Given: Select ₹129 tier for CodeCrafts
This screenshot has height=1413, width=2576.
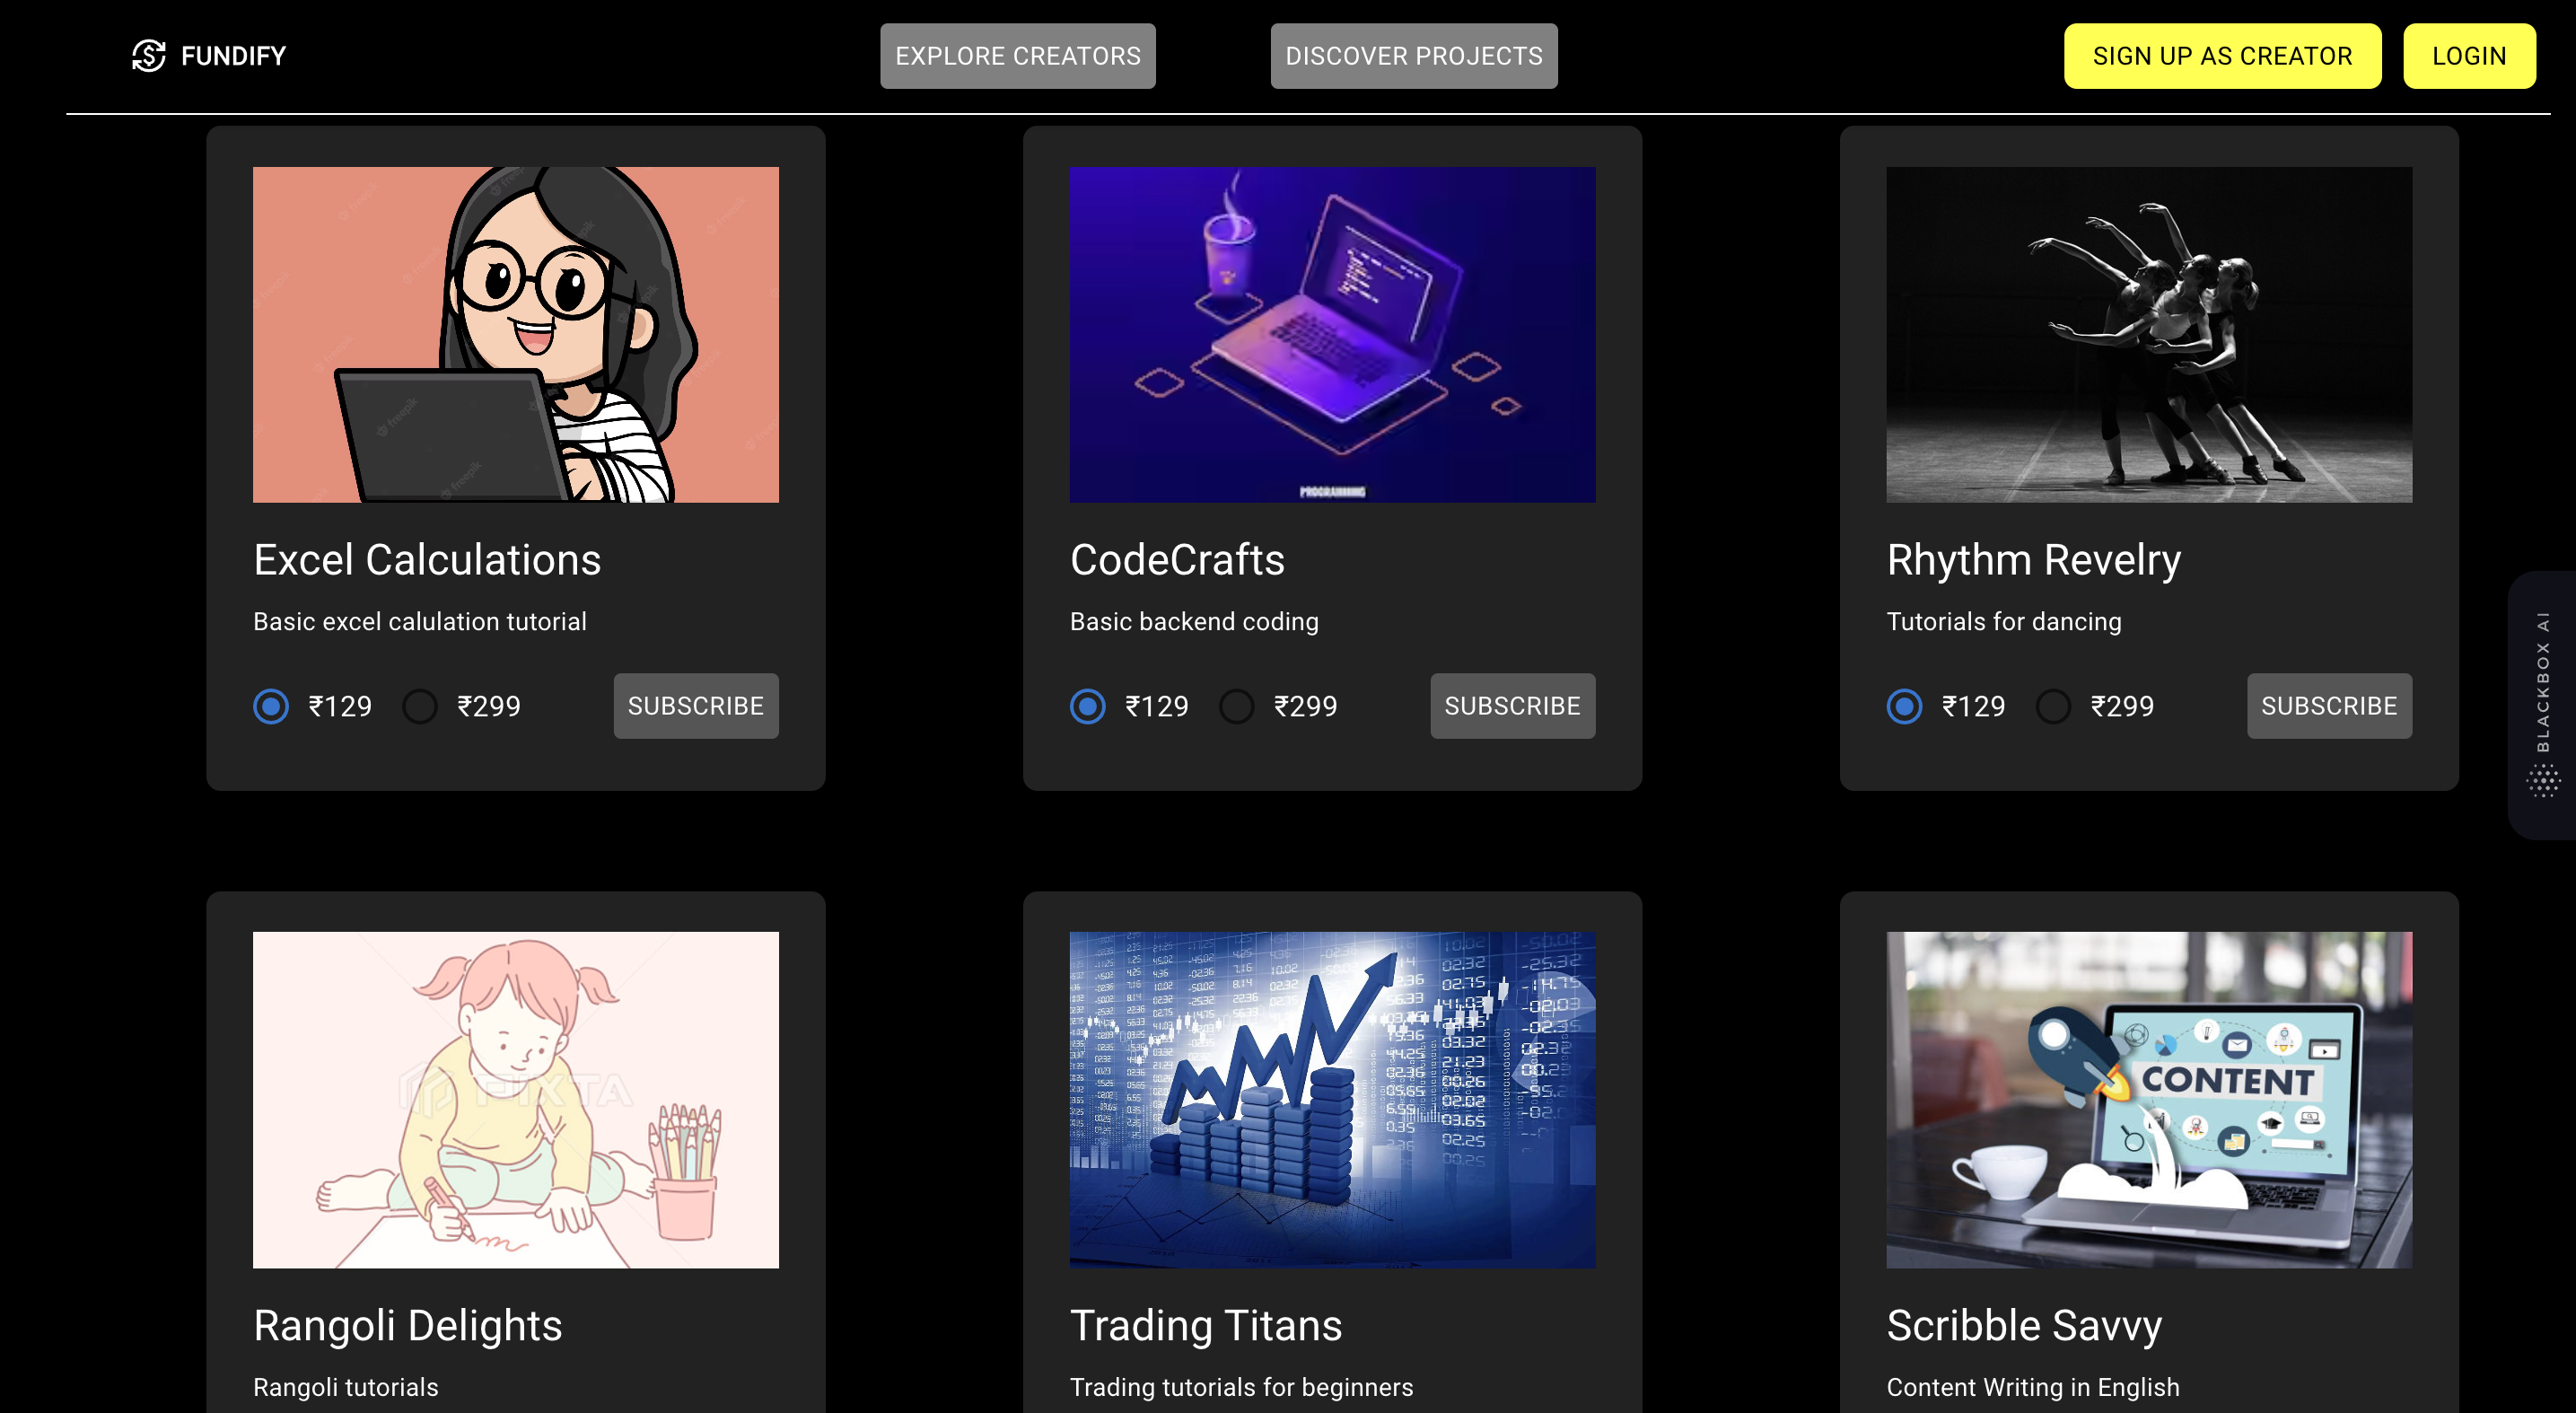Looking at the screenshot, I should click(x=1088, y=706).
